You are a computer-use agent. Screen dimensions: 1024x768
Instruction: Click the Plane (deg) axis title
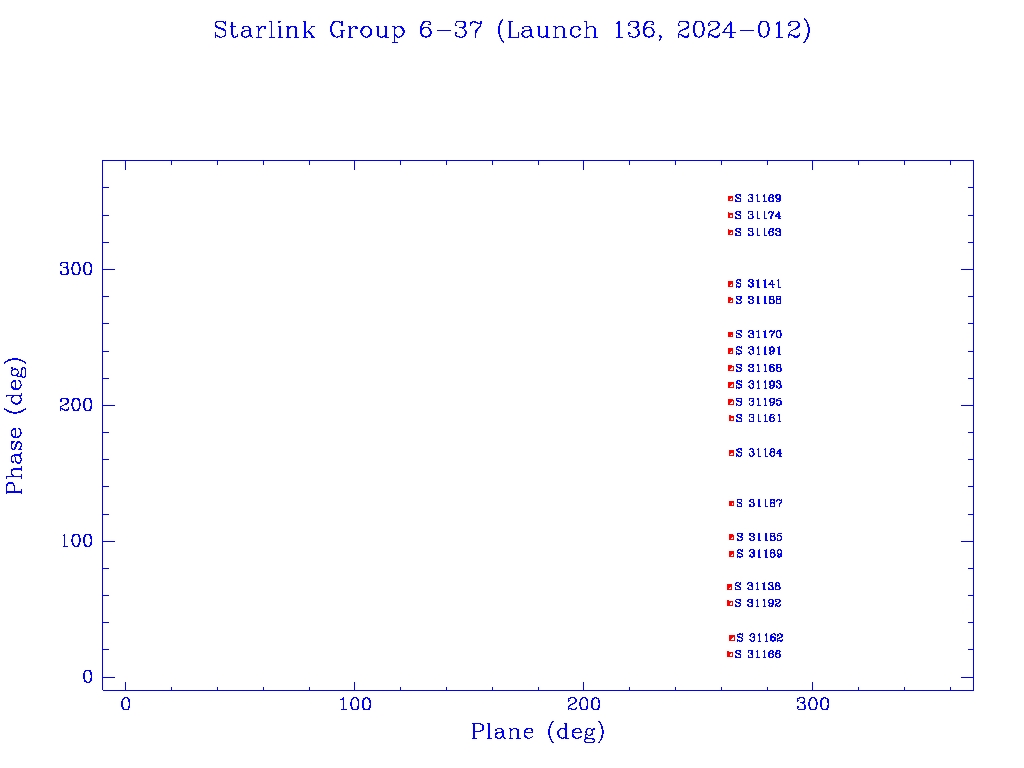tap(538, 732)
